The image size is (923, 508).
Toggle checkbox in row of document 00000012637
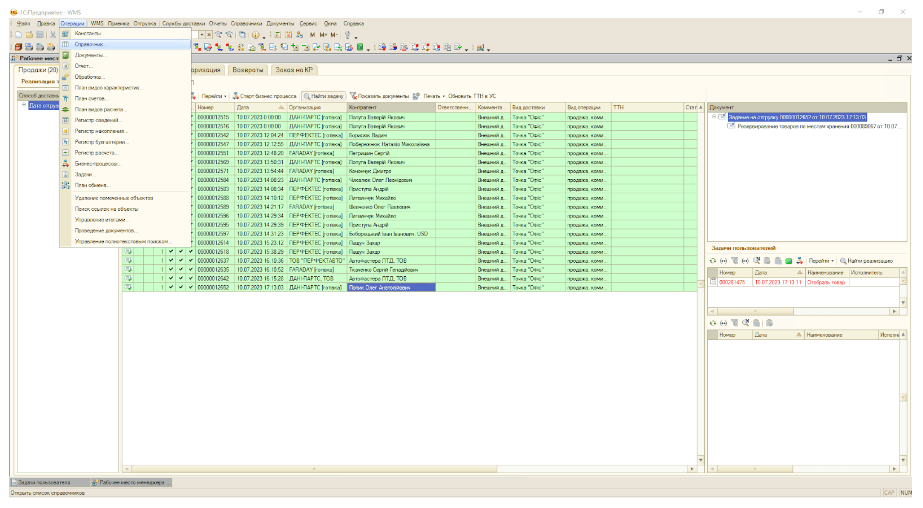point(170,260)
